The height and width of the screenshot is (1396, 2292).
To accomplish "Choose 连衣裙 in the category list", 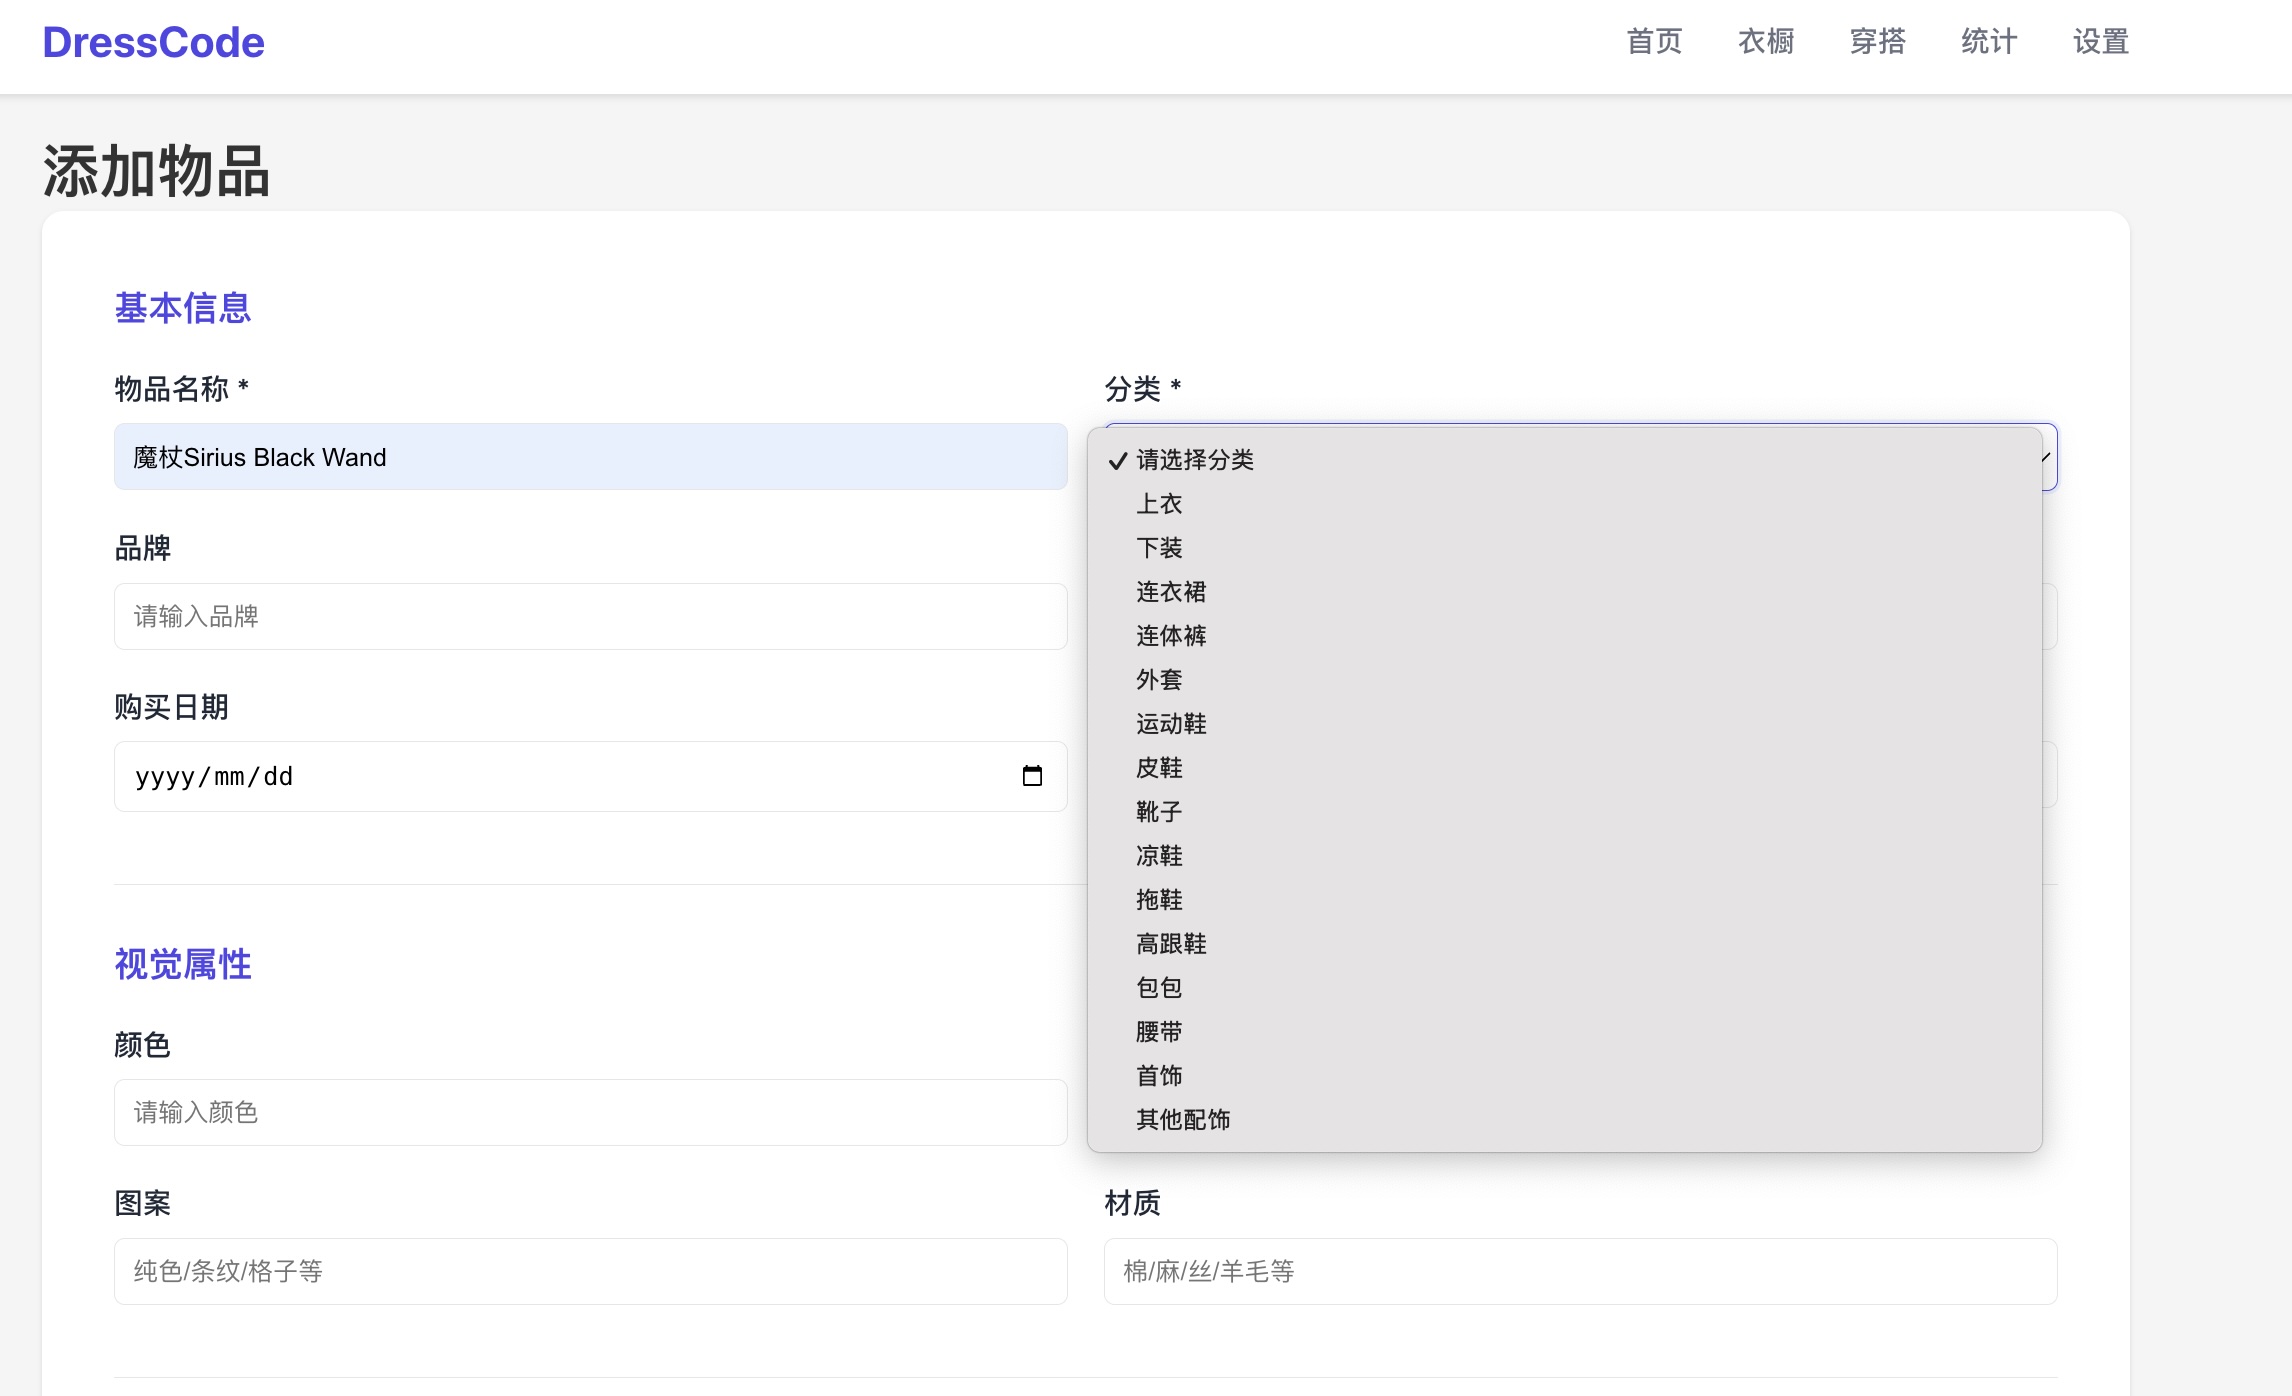I will point(1171,592).
